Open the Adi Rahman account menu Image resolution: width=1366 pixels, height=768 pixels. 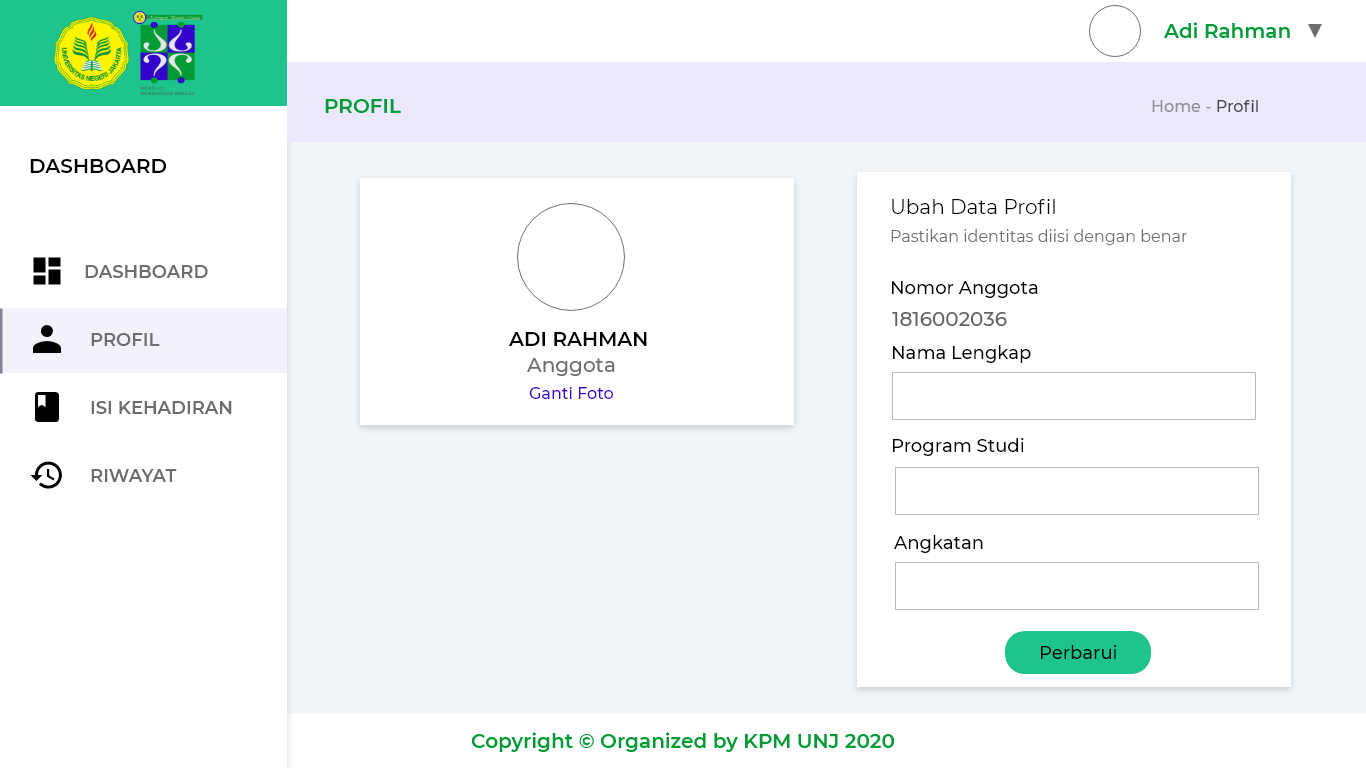tap(1227, 31)
